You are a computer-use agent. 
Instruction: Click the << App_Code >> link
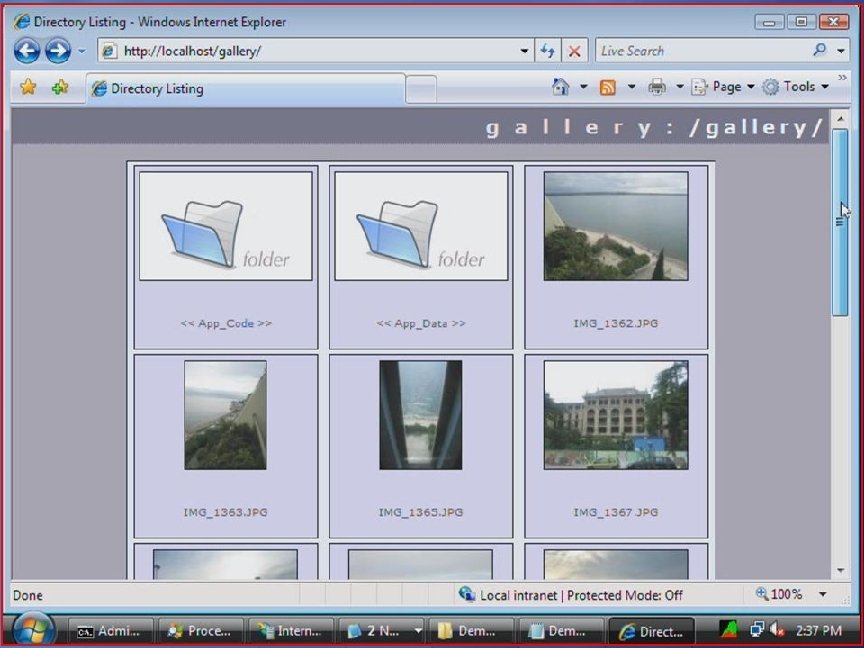point(226,323)
